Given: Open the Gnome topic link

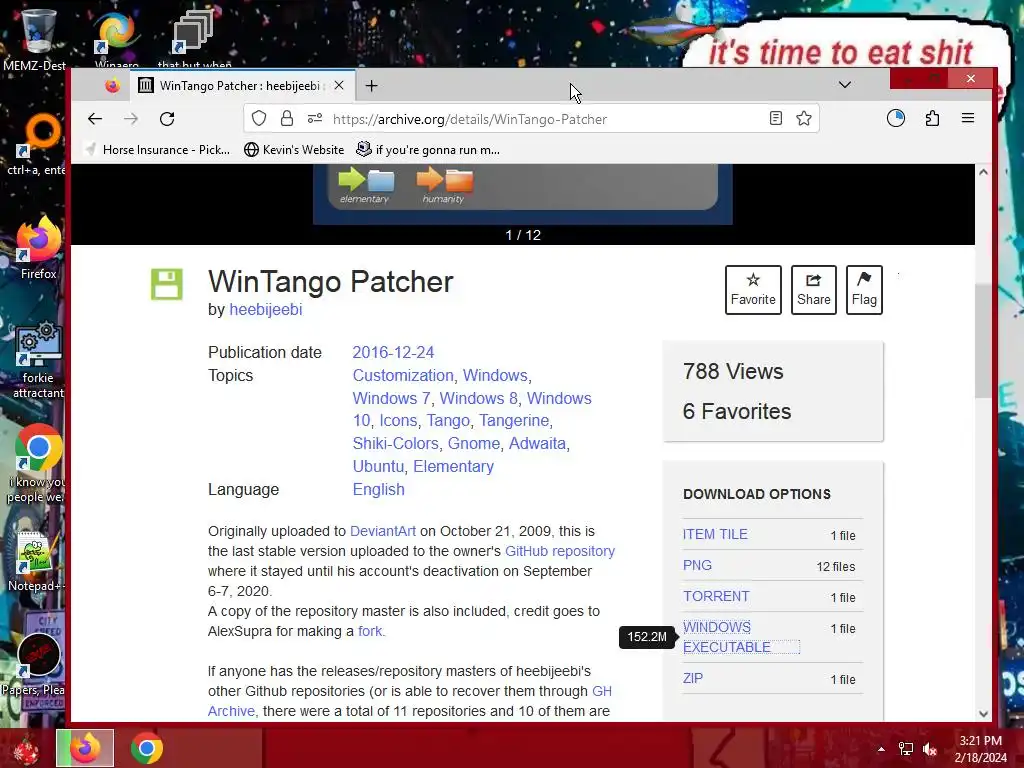Looking at the screenshot, I should [x=473, y=443].
